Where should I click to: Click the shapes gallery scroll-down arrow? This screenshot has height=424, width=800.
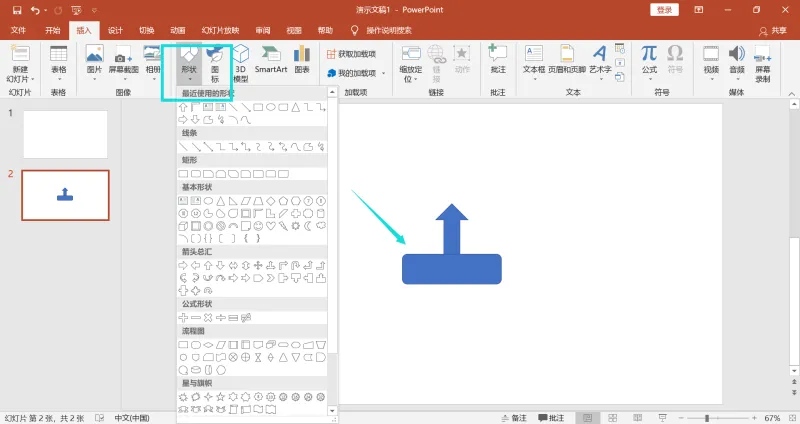click(332, 410)
